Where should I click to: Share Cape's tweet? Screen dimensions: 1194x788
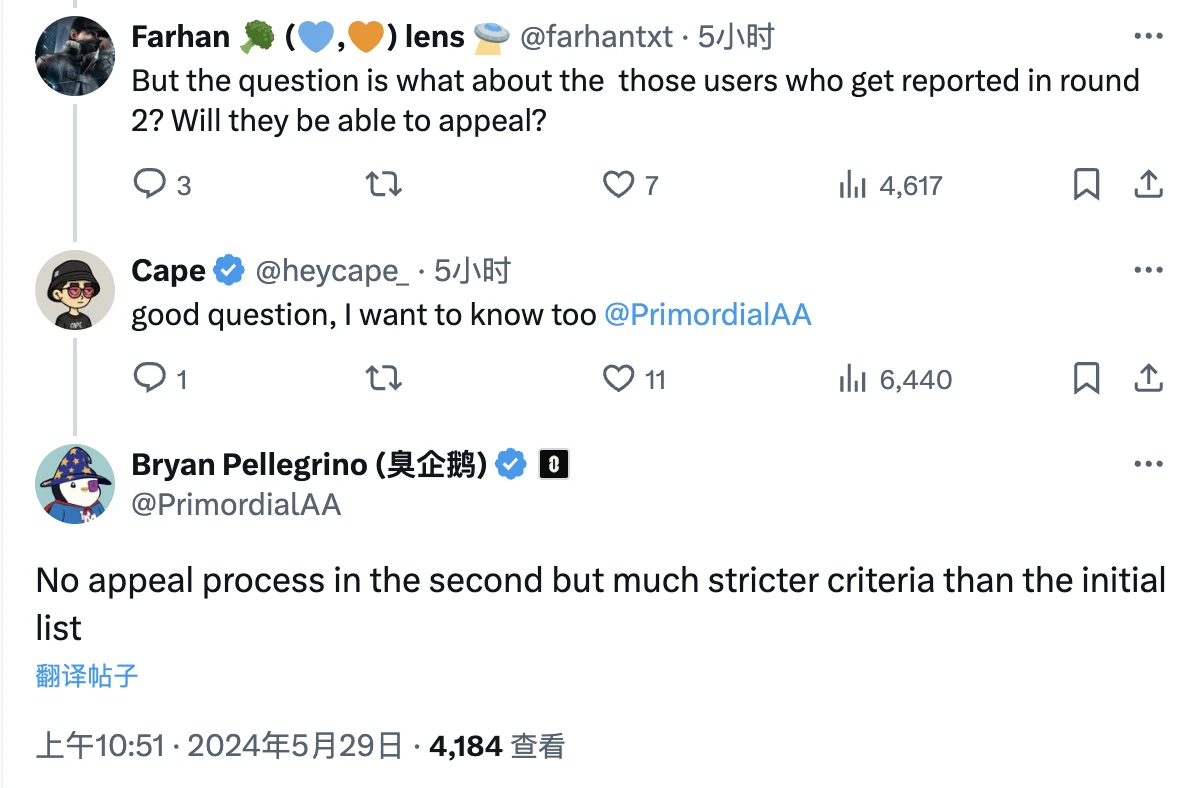(1148, 379)
